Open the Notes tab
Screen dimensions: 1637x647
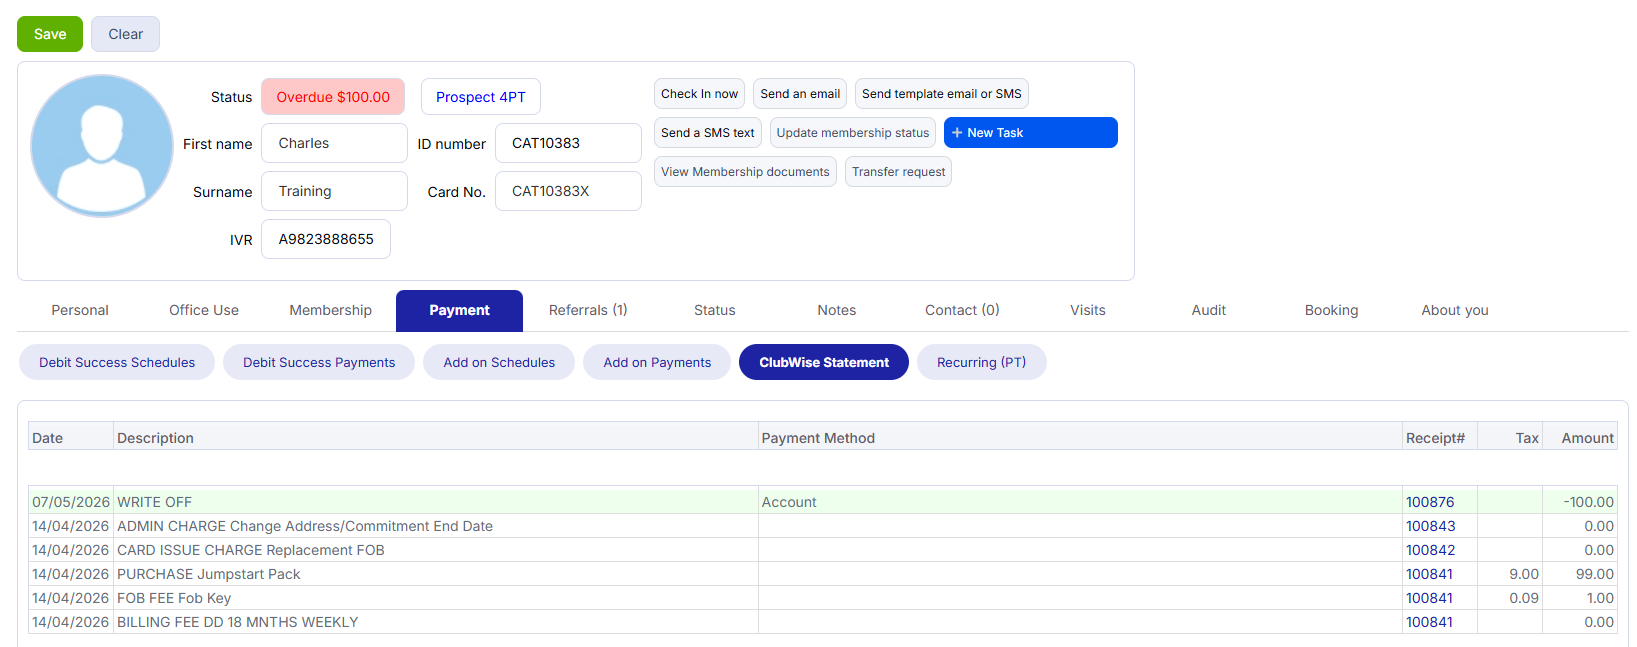click(837, 310)
